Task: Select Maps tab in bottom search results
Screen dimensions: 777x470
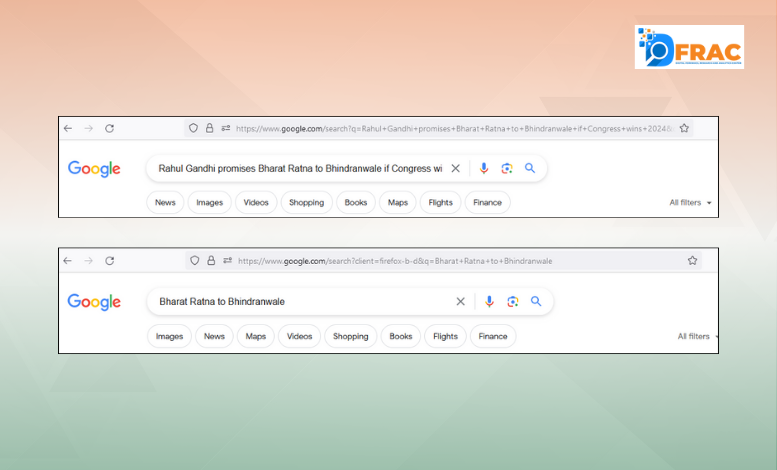Action: tap(256, 336)
